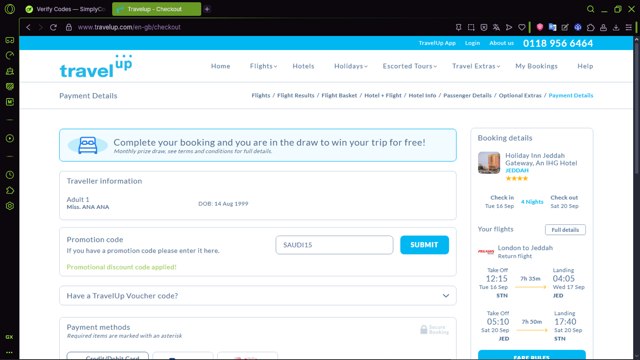Open the note-edit extension icon

pyautogui.click(x=565, y=27)
